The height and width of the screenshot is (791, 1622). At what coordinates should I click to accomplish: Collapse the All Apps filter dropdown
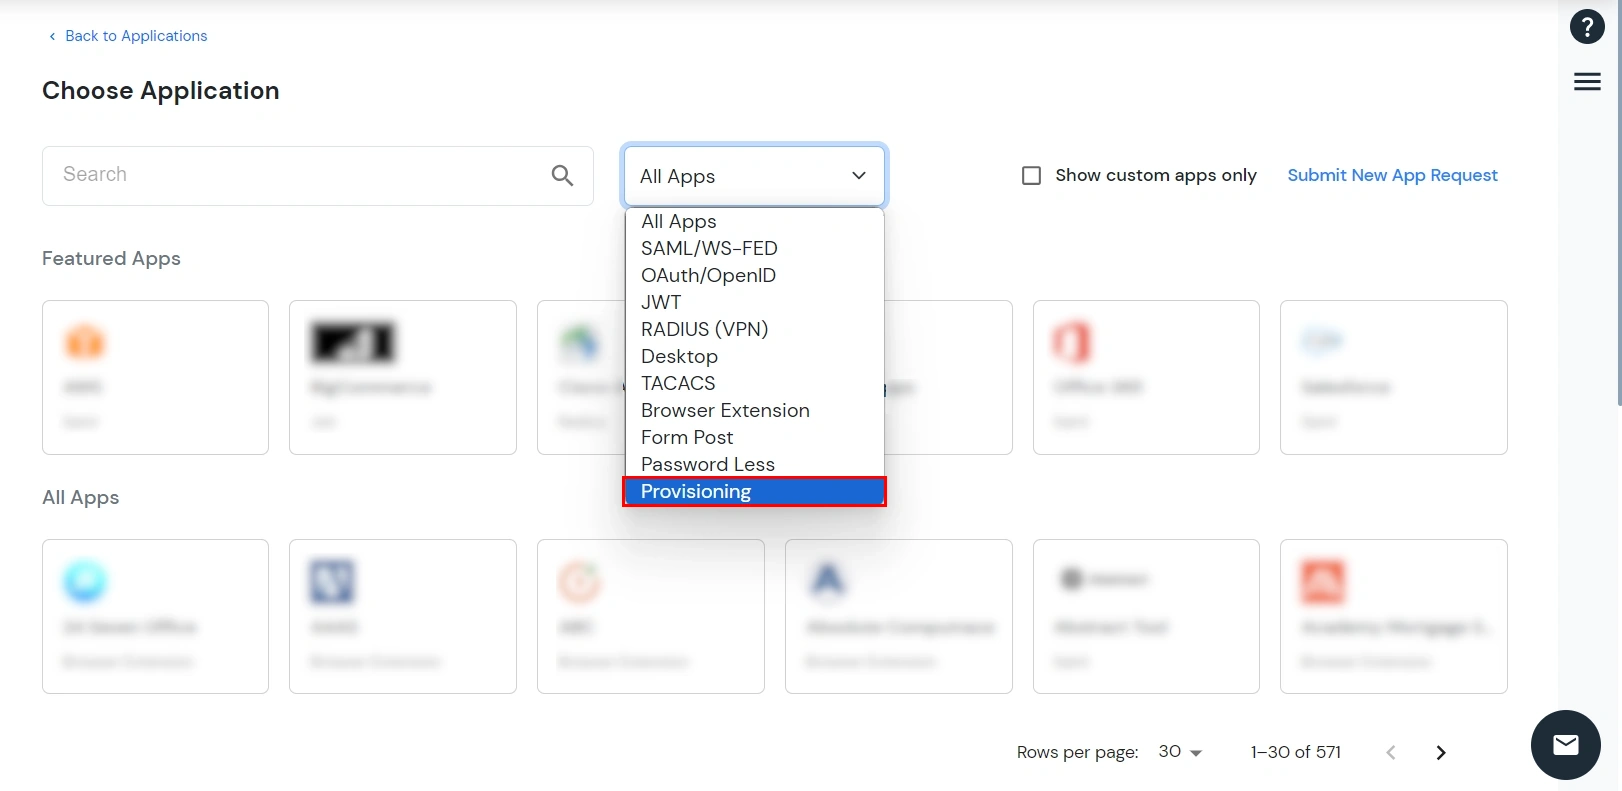(x=754, y=176)
